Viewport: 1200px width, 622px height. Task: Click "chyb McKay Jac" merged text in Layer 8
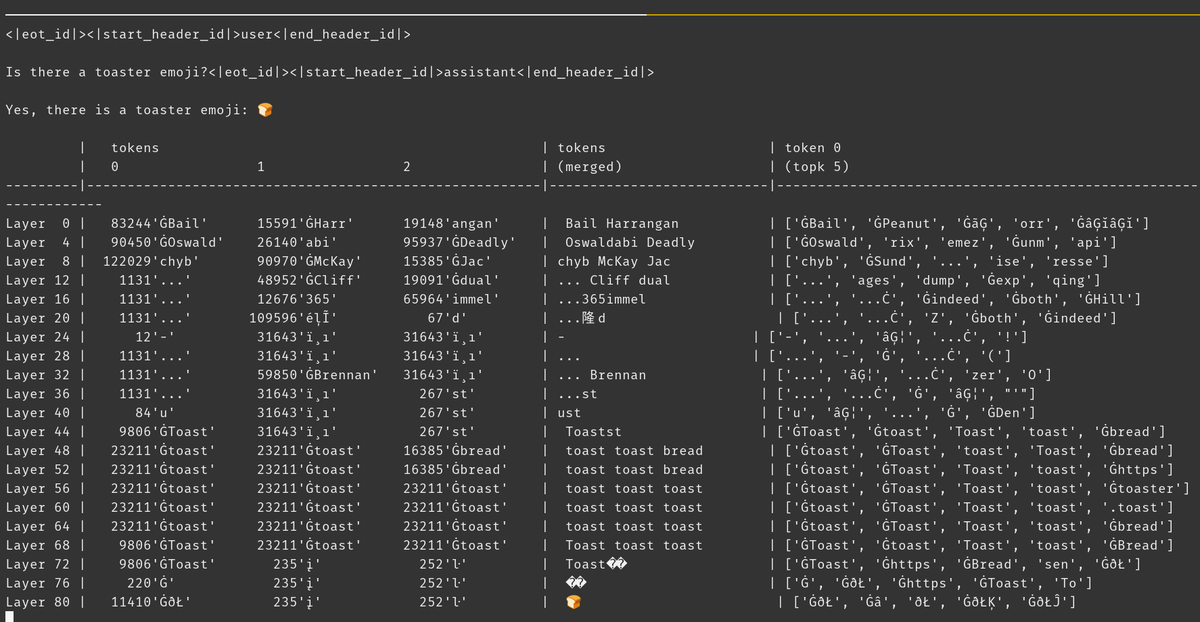[x=613, y=262]
